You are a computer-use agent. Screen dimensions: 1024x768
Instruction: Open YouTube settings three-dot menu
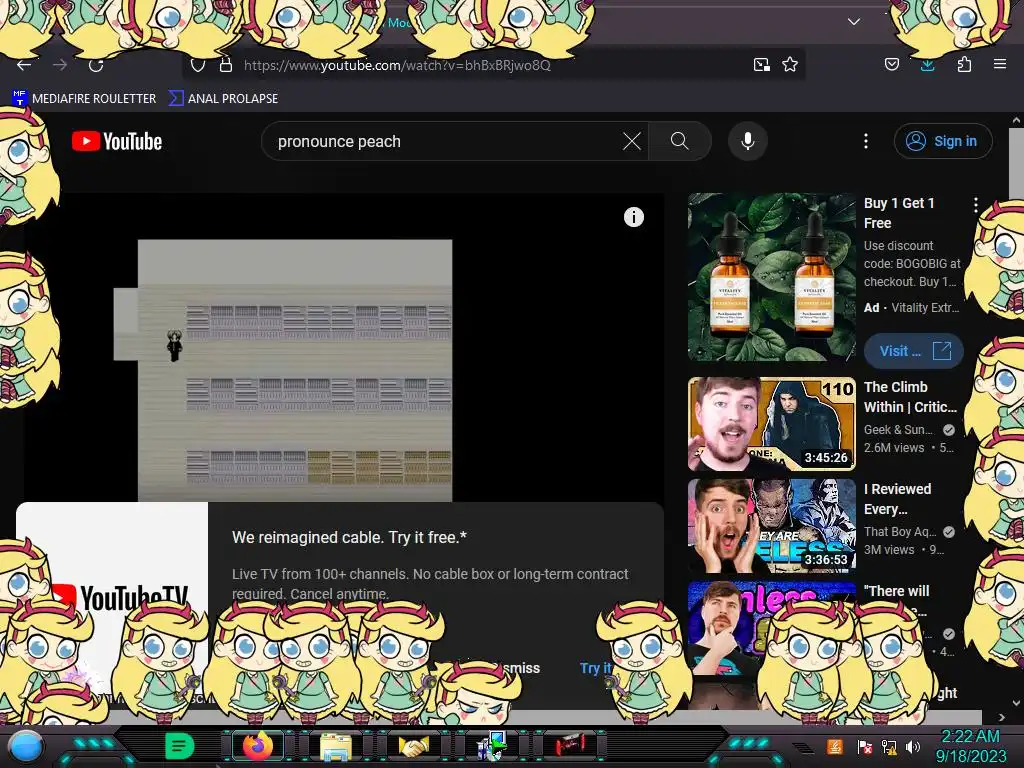pos(866,141)
